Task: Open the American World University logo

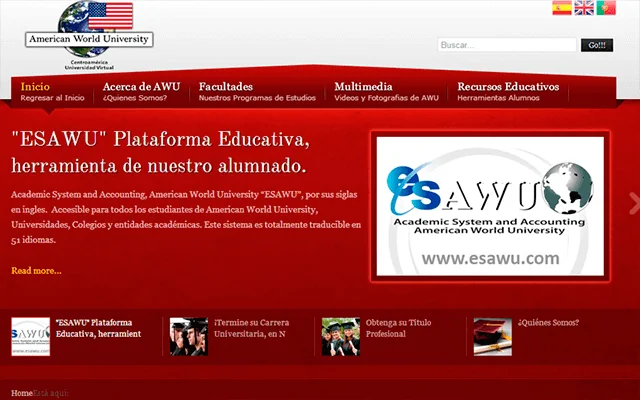Action: click(x=89, y=35)
